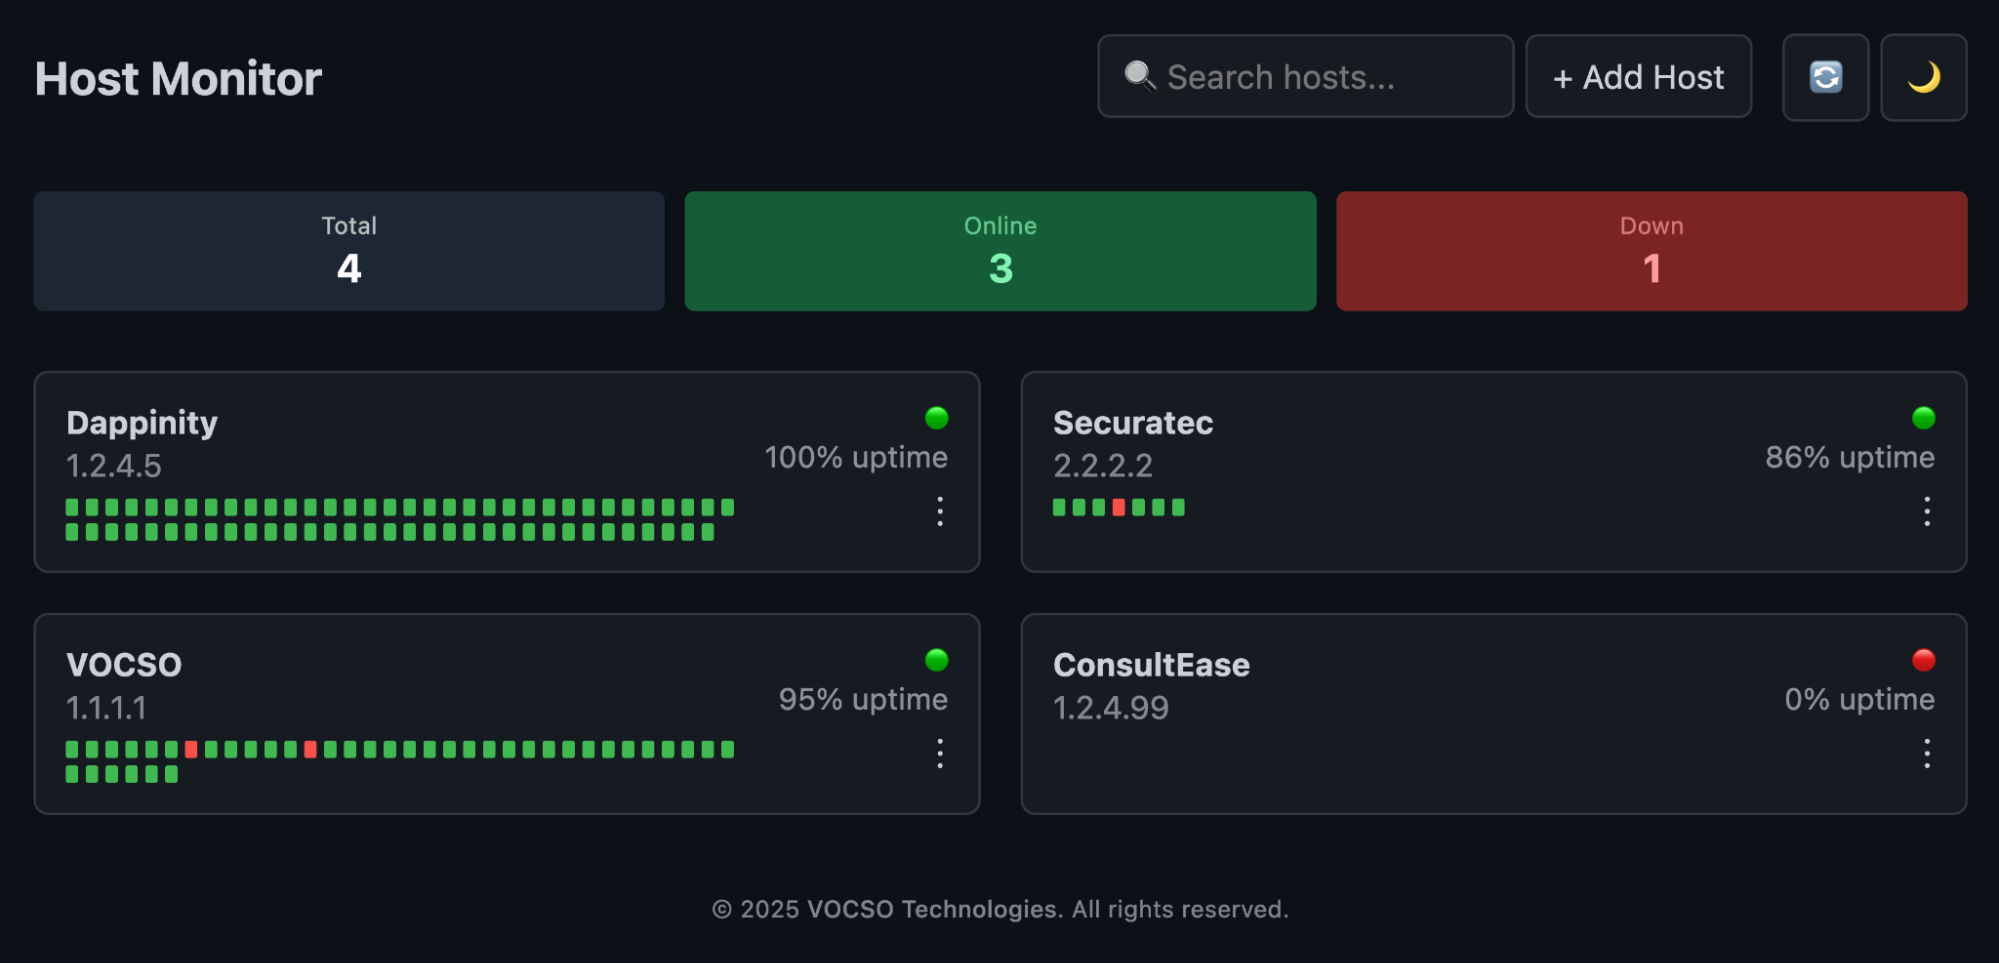The width and height of the screenshot is (1999, 964).
Task: Open Dappinity's three-dot options menu
Action: tap(939, 511)
